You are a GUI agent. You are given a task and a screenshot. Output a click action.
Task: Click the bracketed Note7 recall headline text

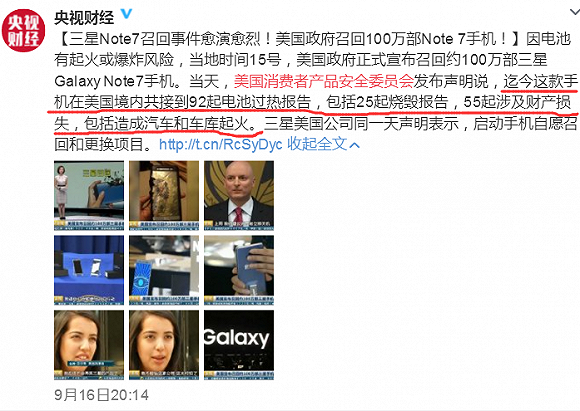pyautogui.click(x=290, y=39)
